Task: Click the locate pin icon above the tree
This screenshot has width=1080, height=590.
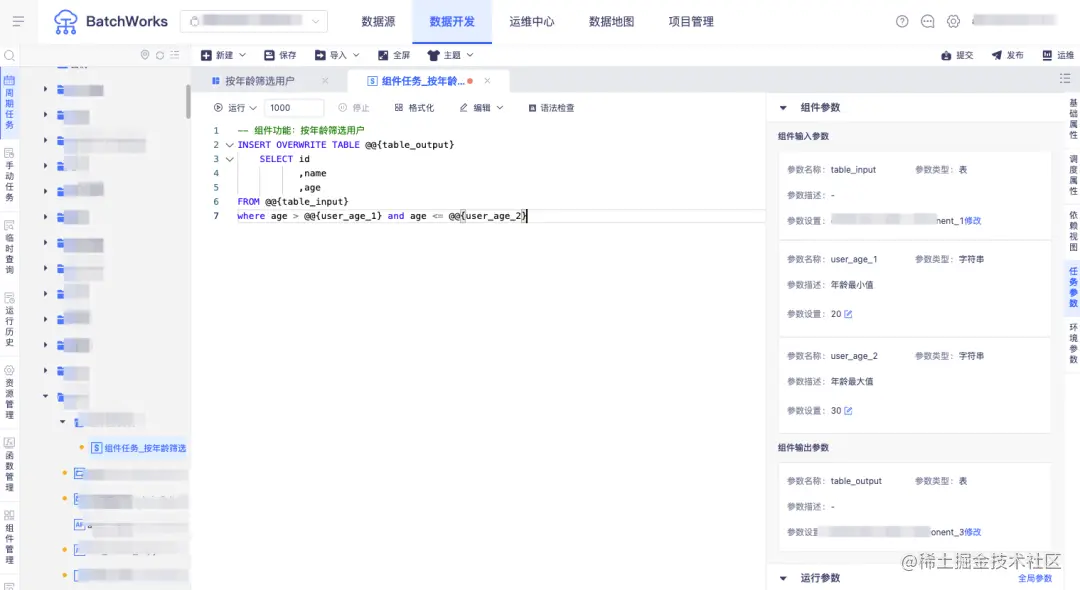Action: pos(145,55)
